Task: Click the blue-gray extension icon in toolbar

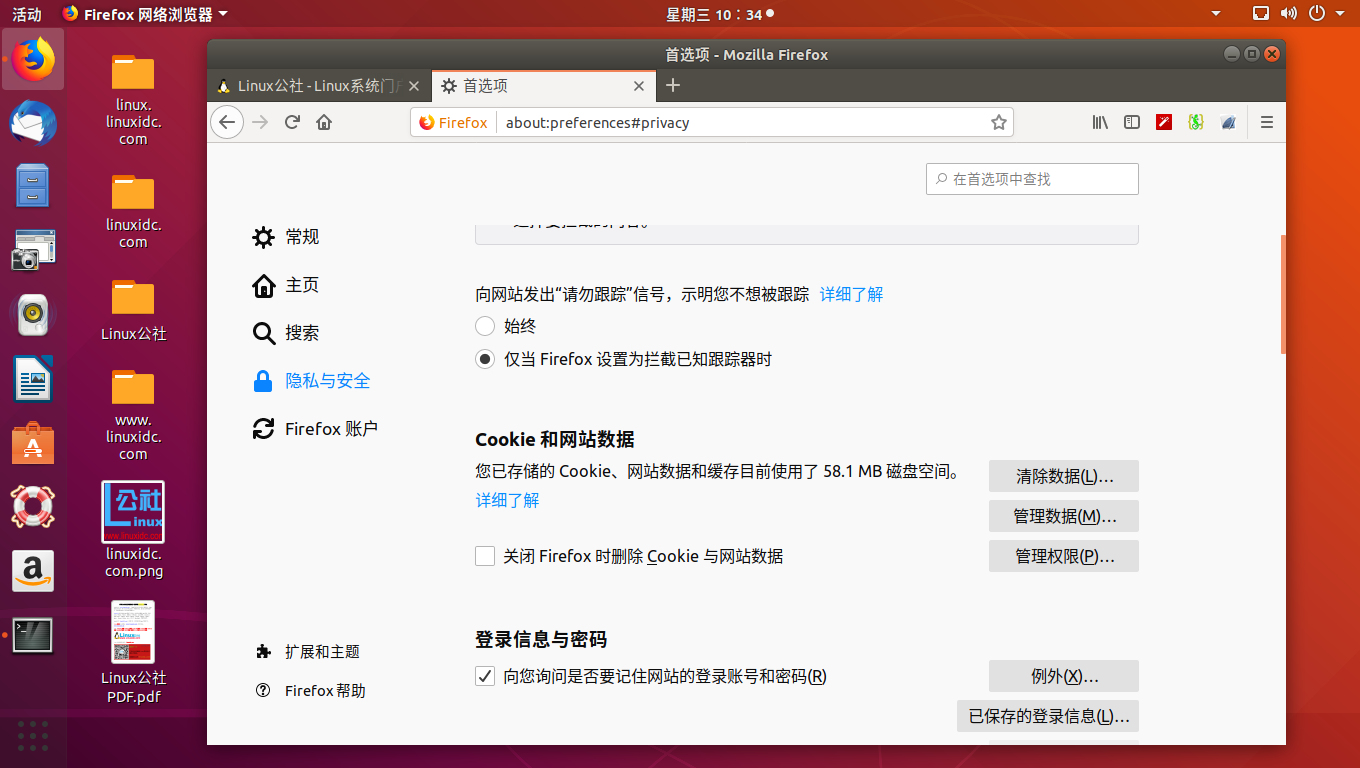Action: 1228,122
